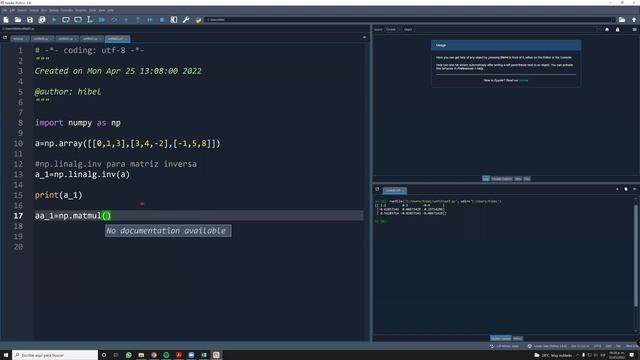Open Preferences via the wrench icon

186,20
